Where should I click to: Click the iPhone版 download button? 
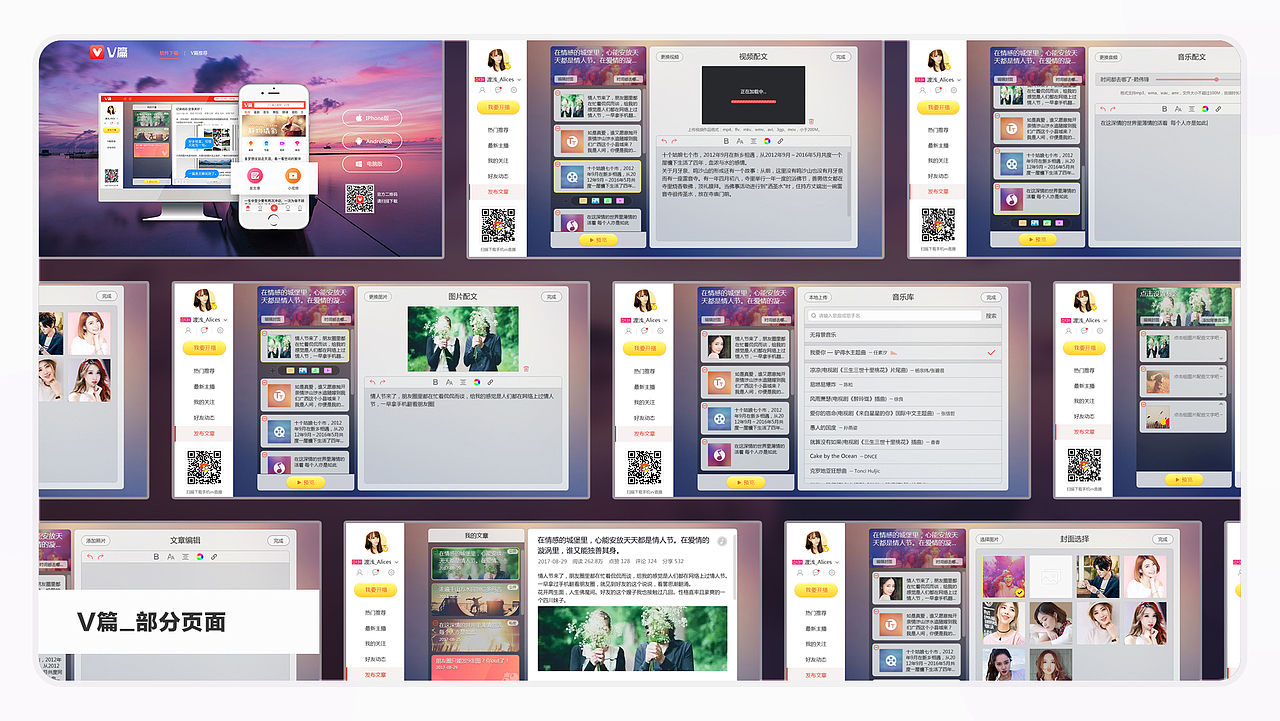point(372,118)
